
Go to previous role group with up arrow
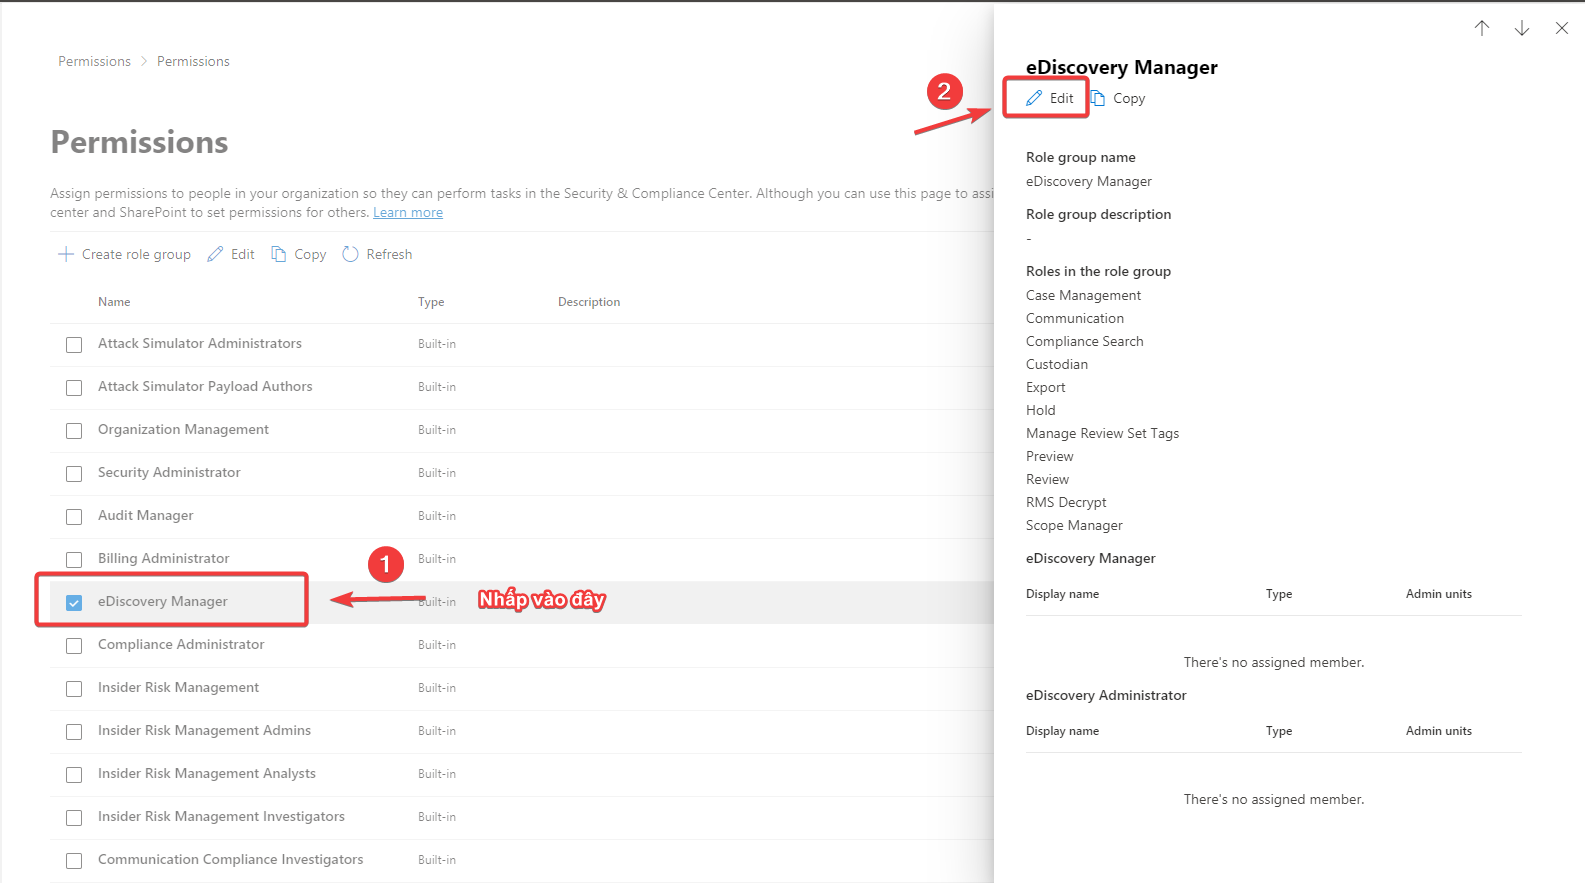point(1481,28)
